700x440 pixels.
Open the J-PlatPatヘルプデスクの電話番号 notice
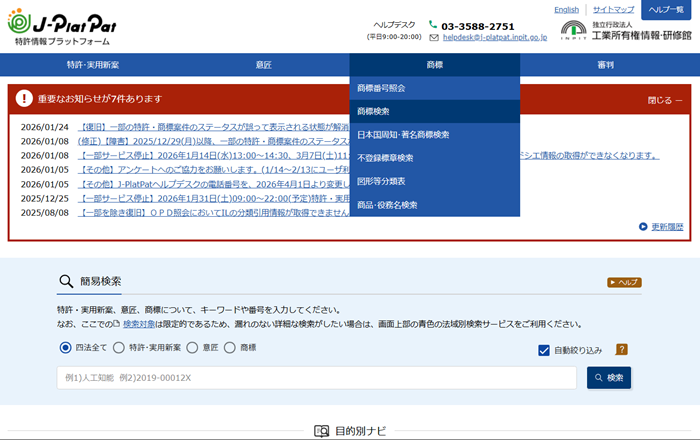point(213,184)
